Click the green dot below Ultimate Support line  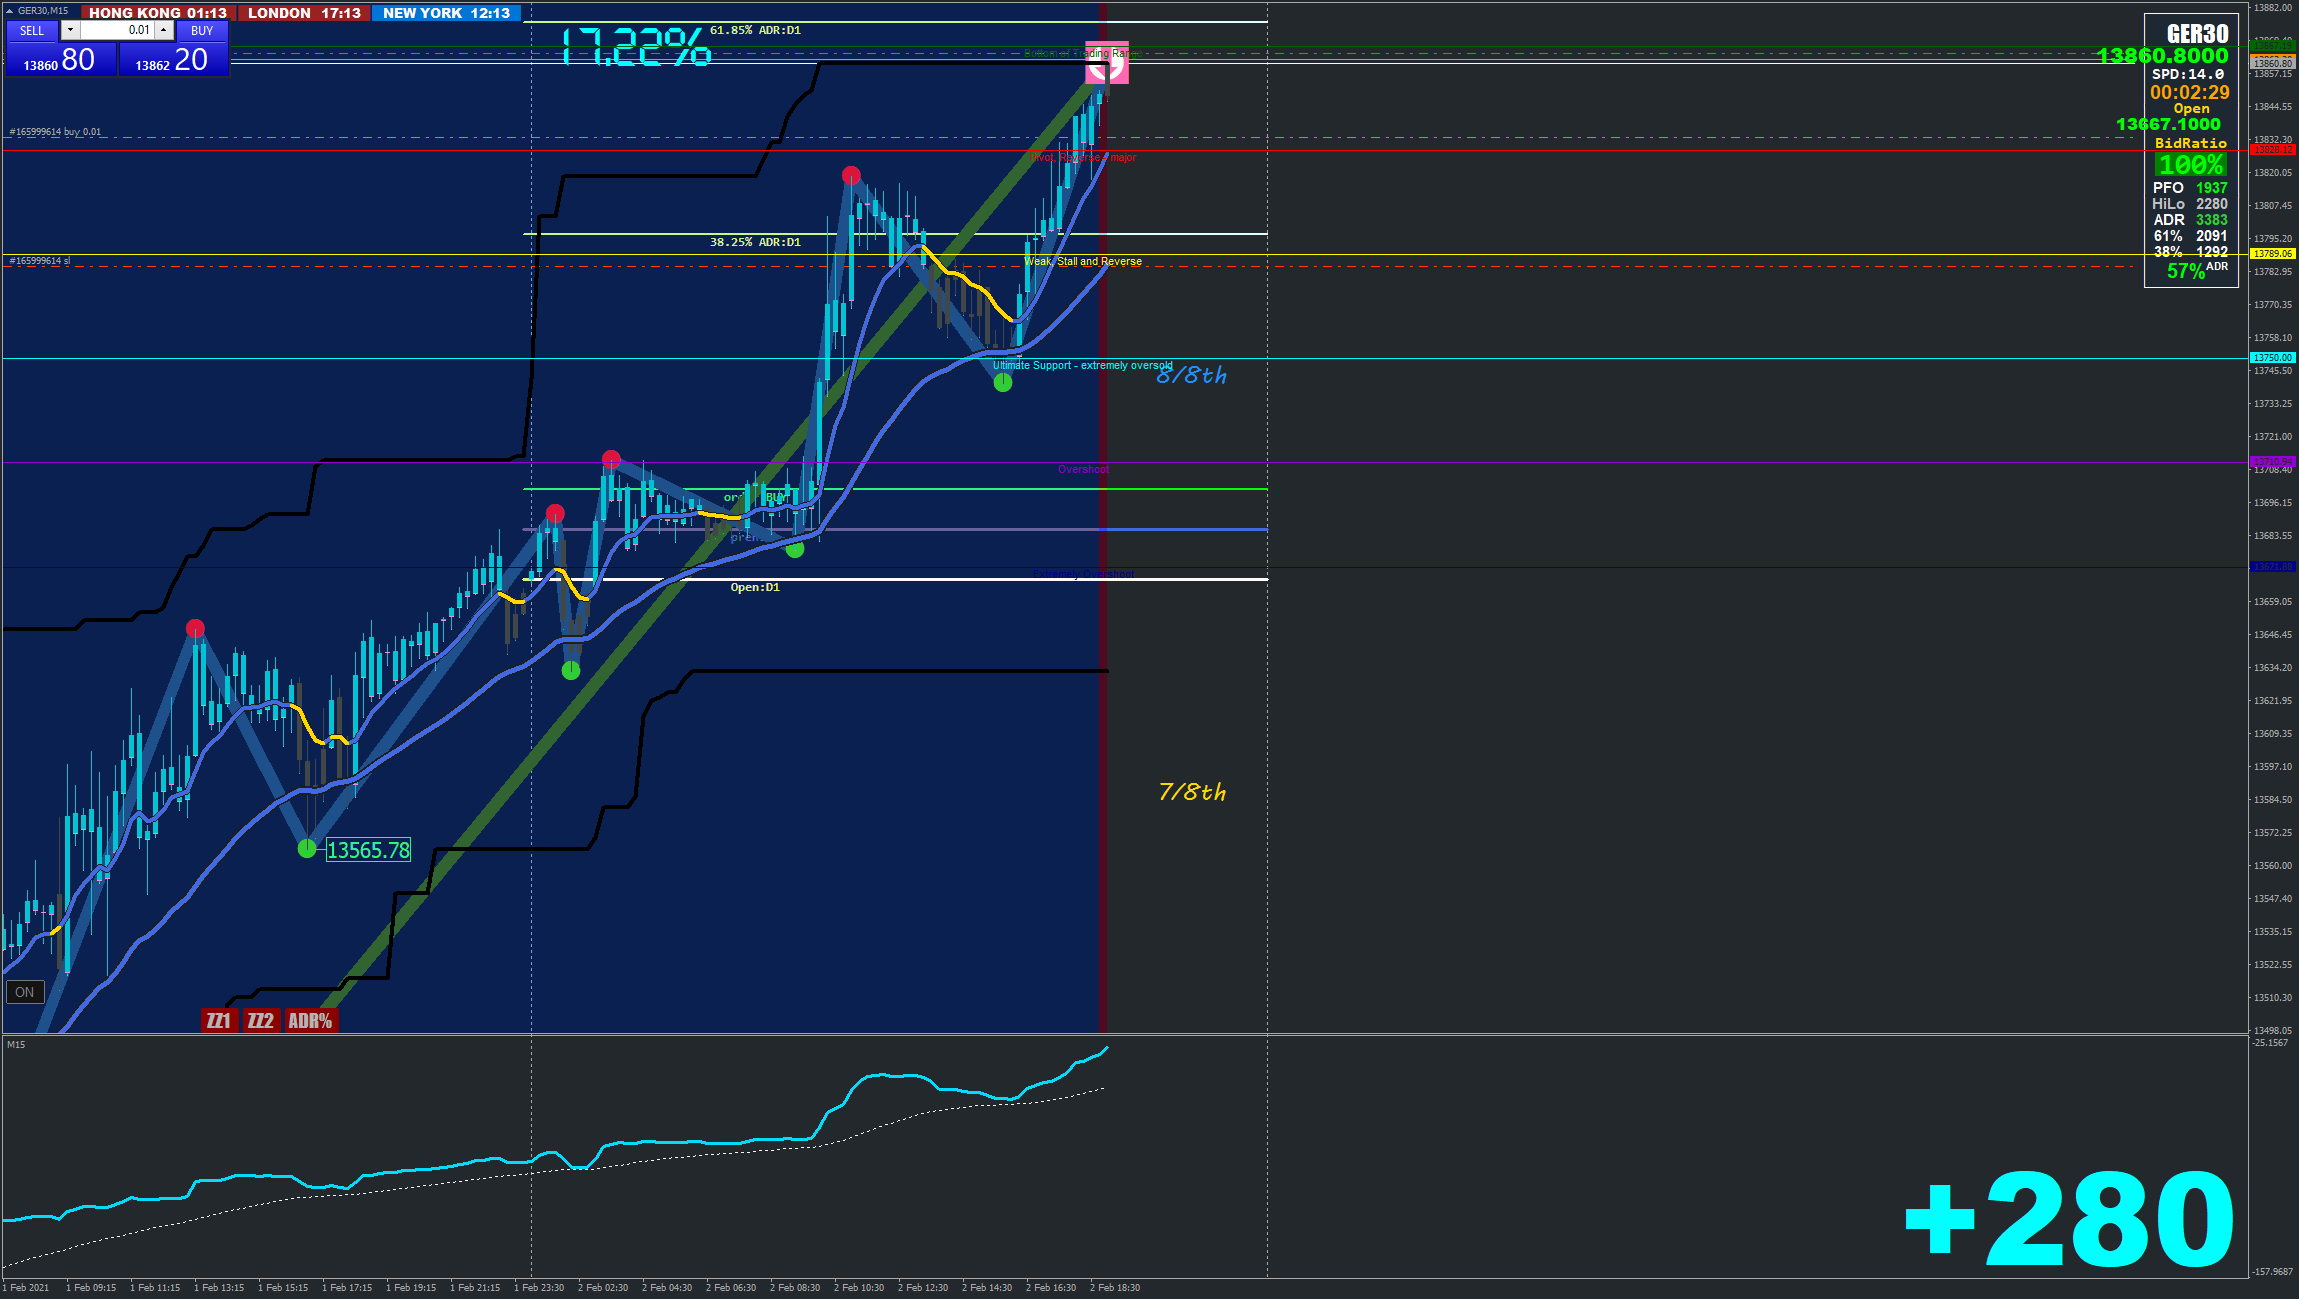[1003, 382]
